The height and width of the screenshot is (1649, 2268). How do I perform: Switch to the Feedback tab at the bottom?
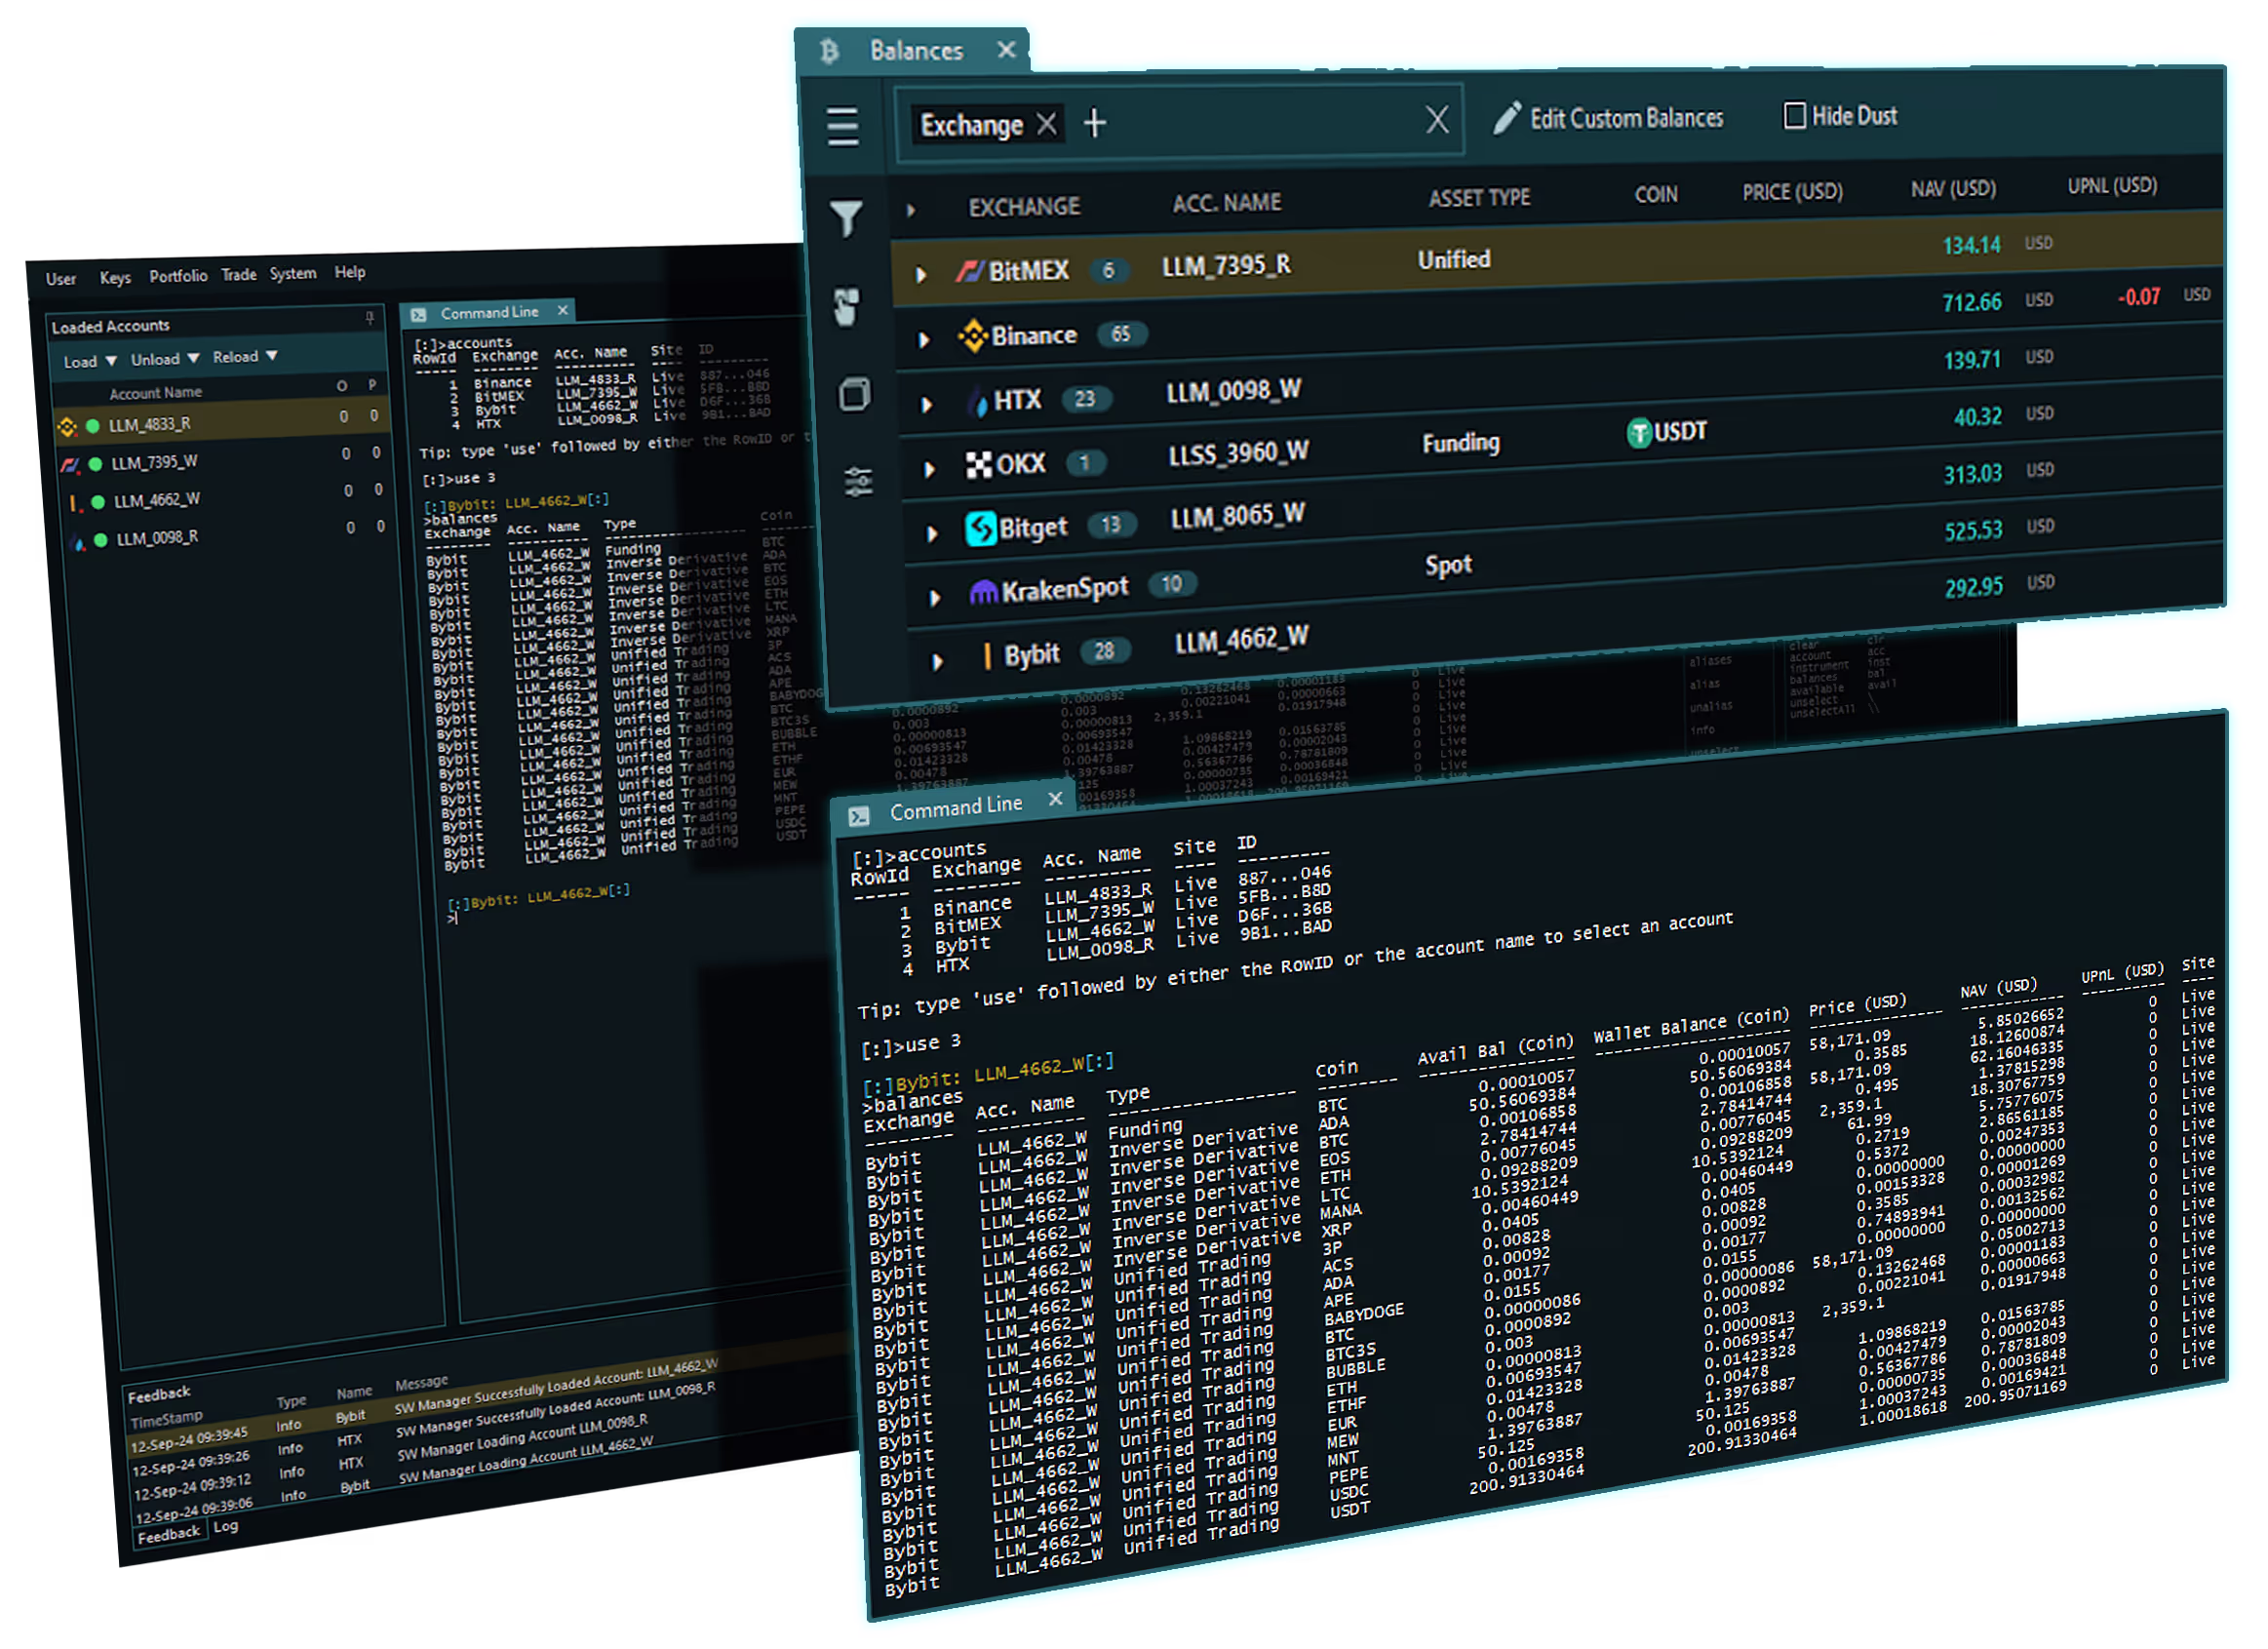tap(169, 1535)
